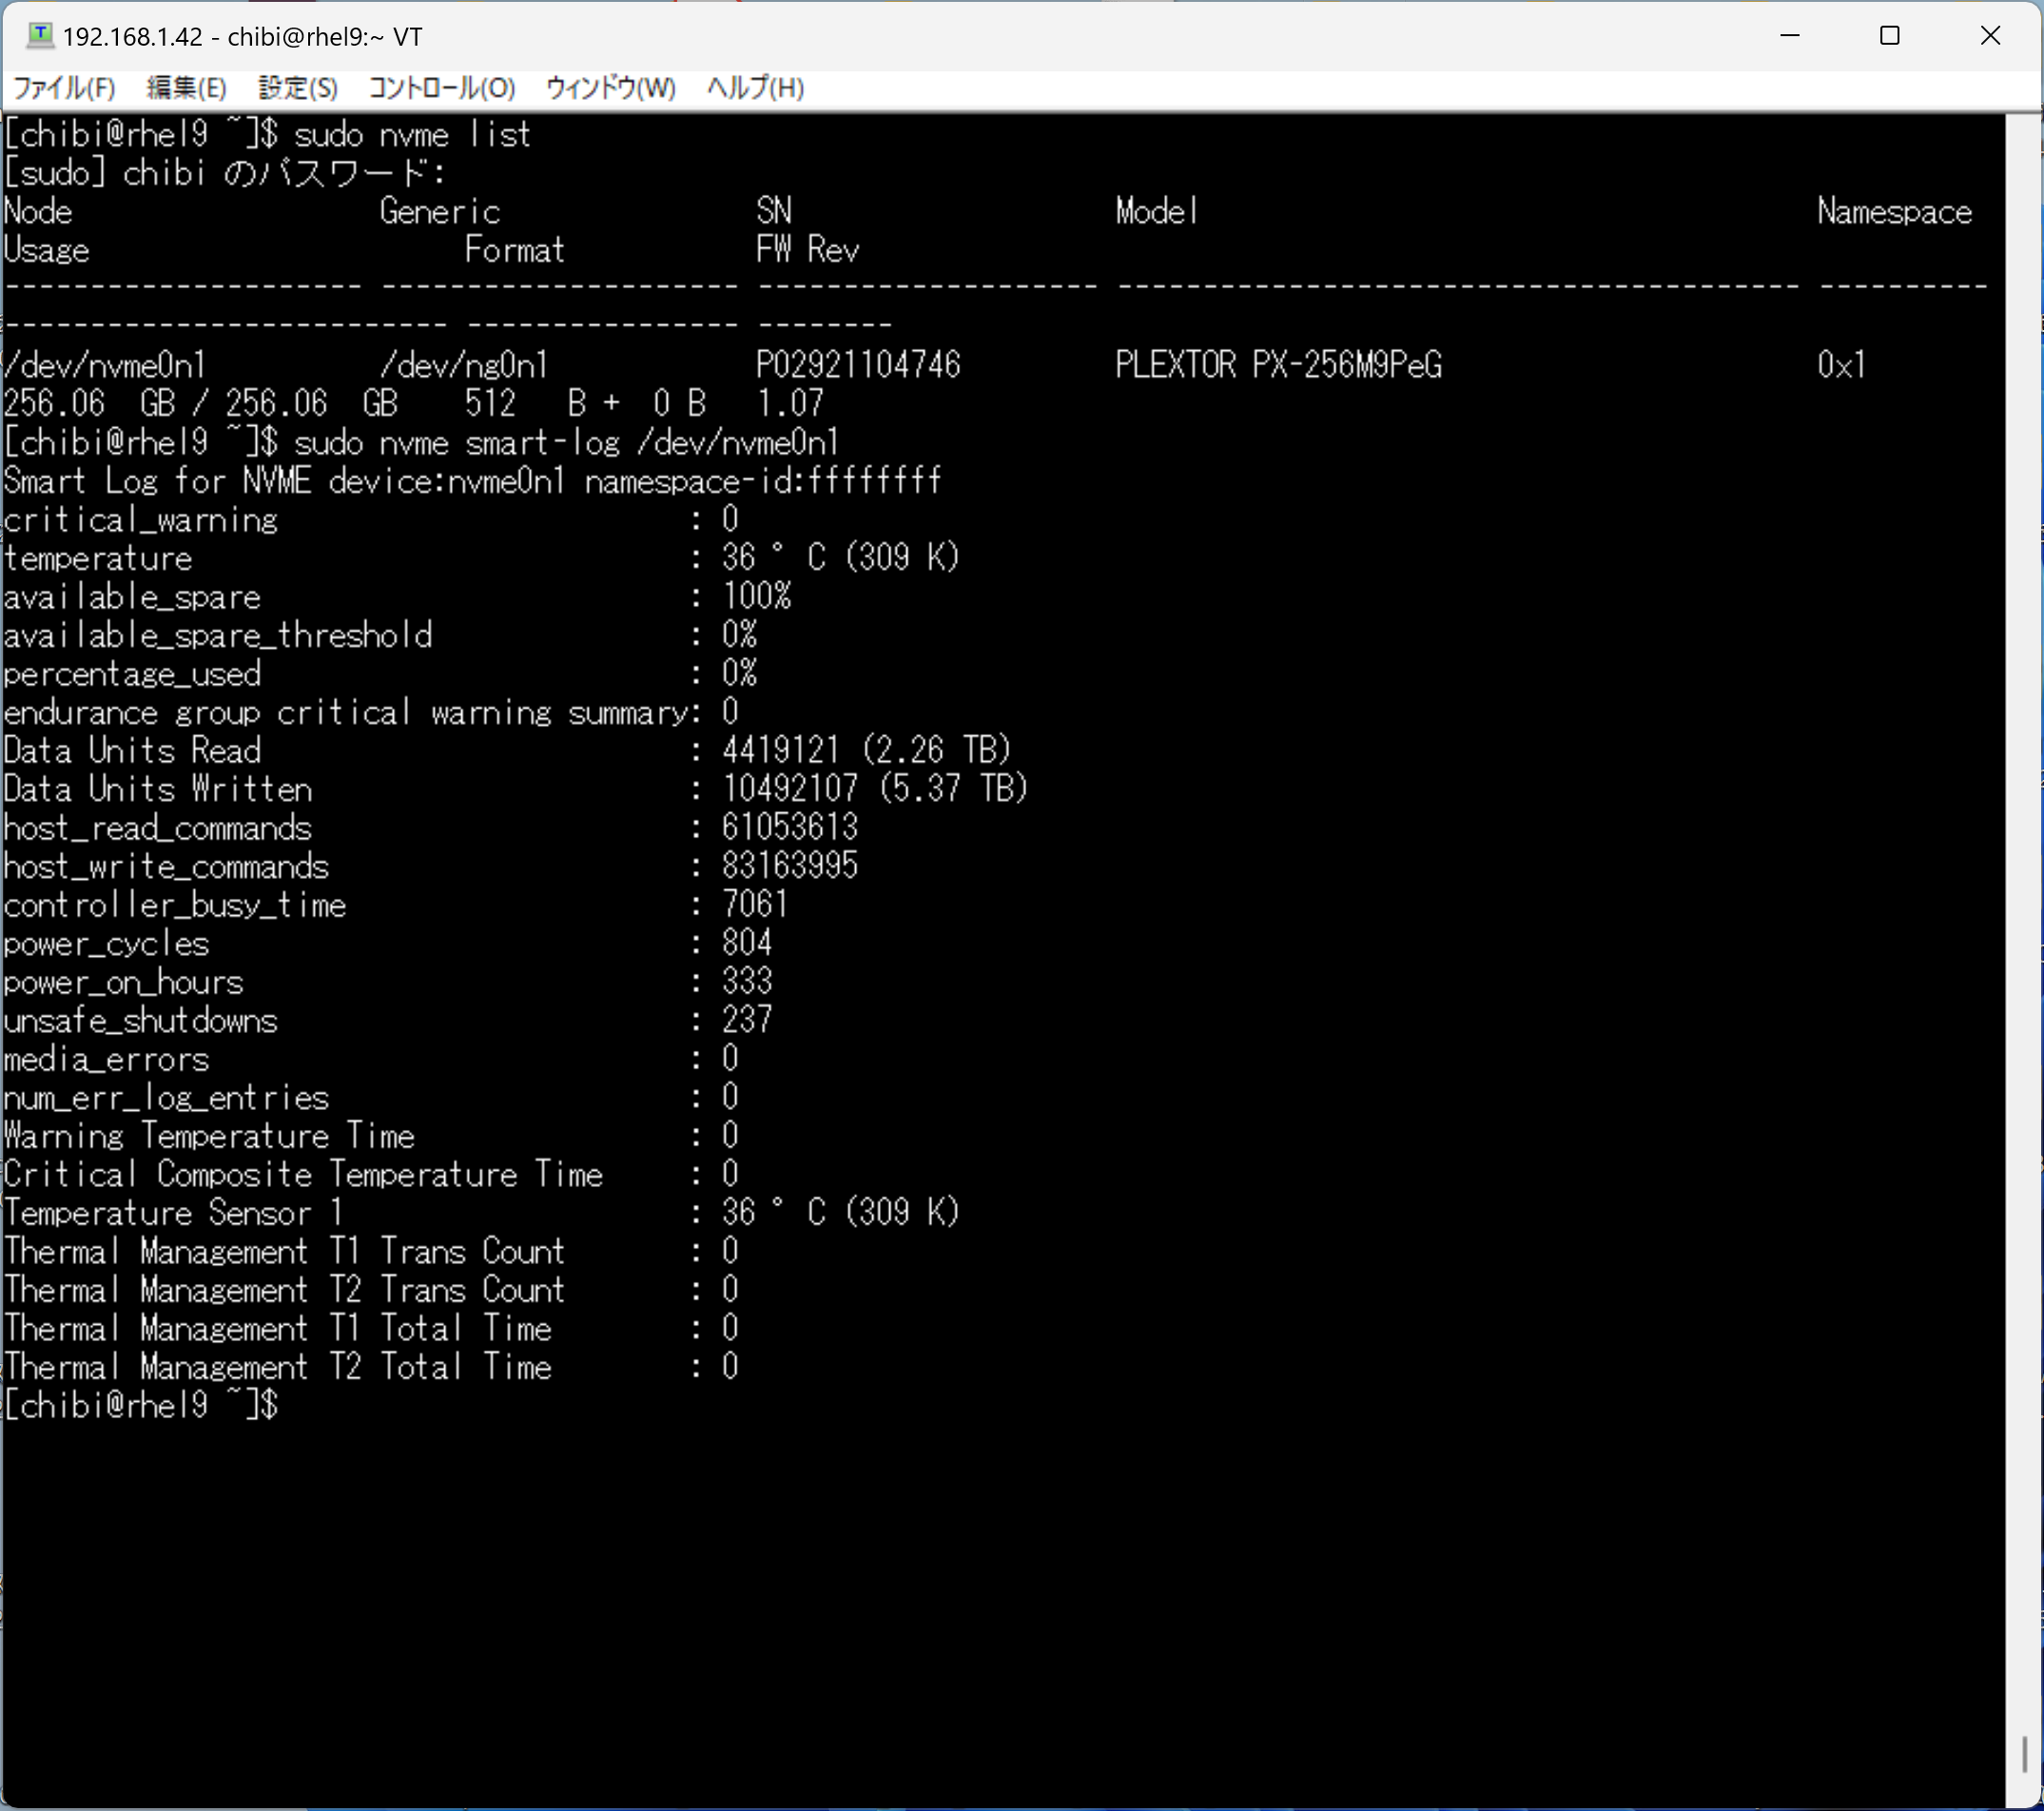Open the 編集(E) menu

[x=186, y=88]
